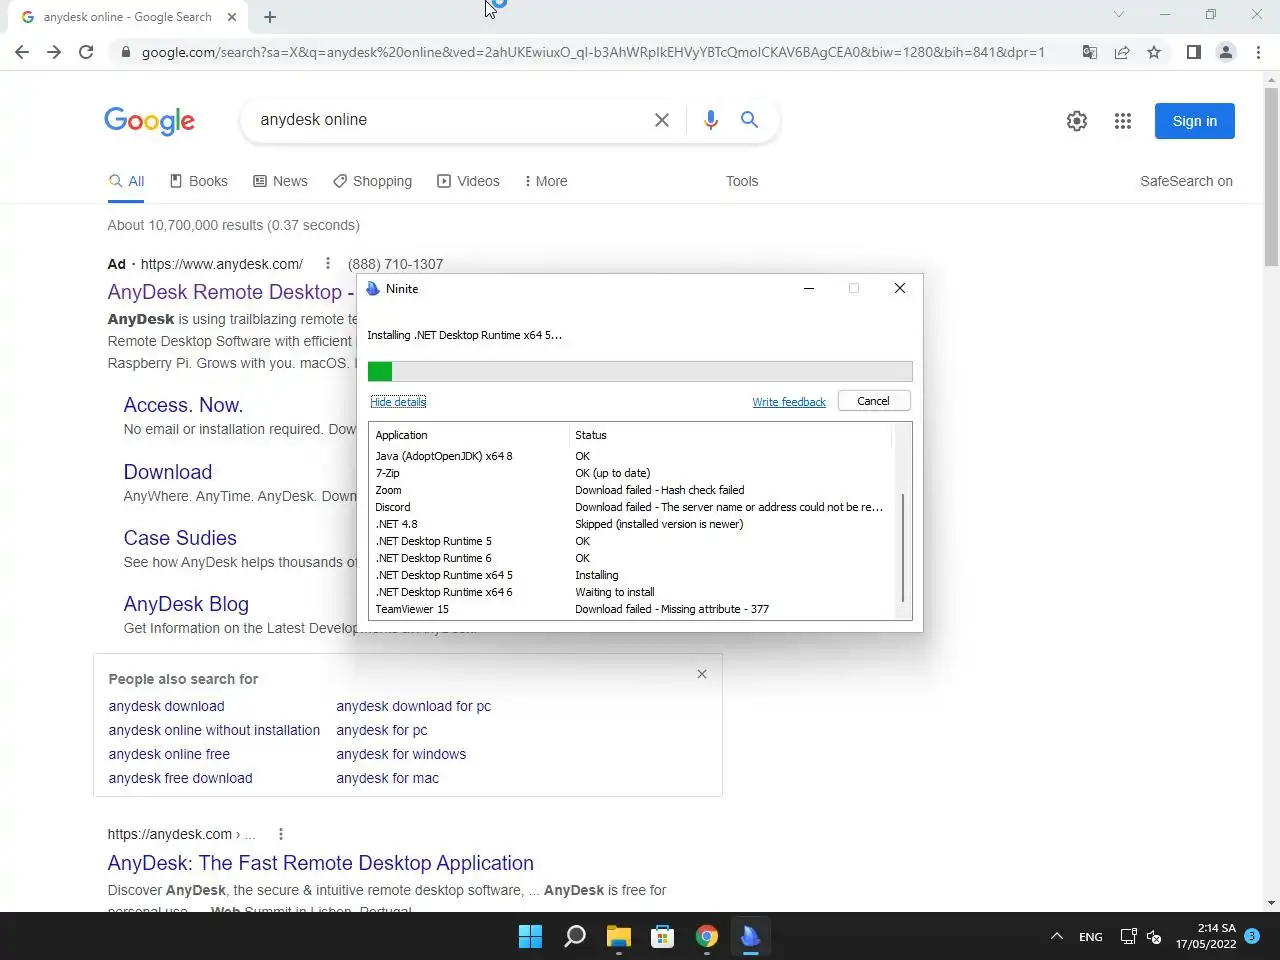The image size is (1280, 960).
Task: Search anydesk online free
Action: pos(169,754)
